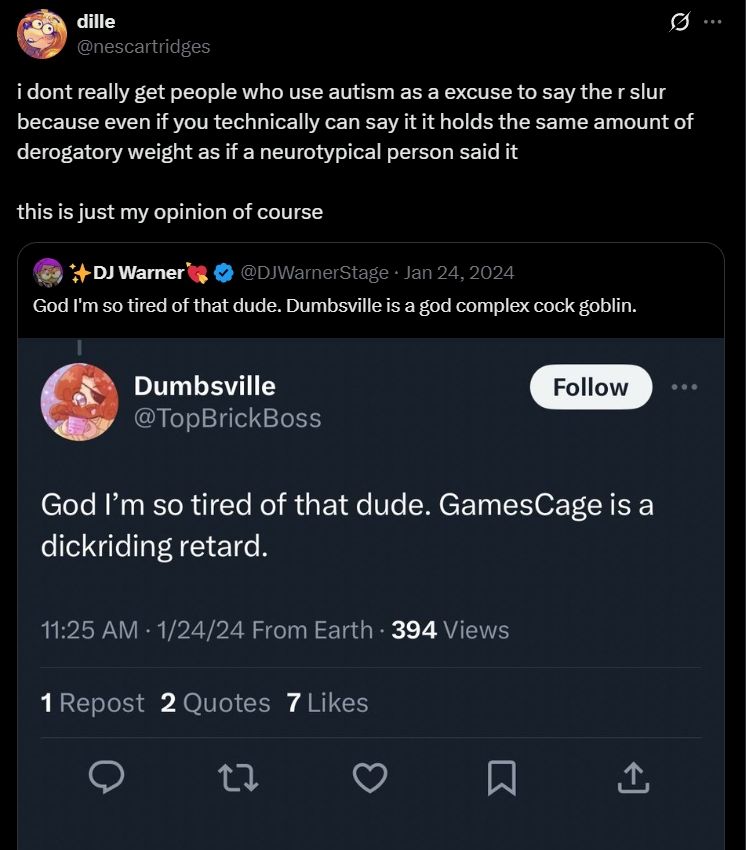Click DJ Warner's blue verified badge
This screenshot has width=746, height=850.
tap(225, 272)
